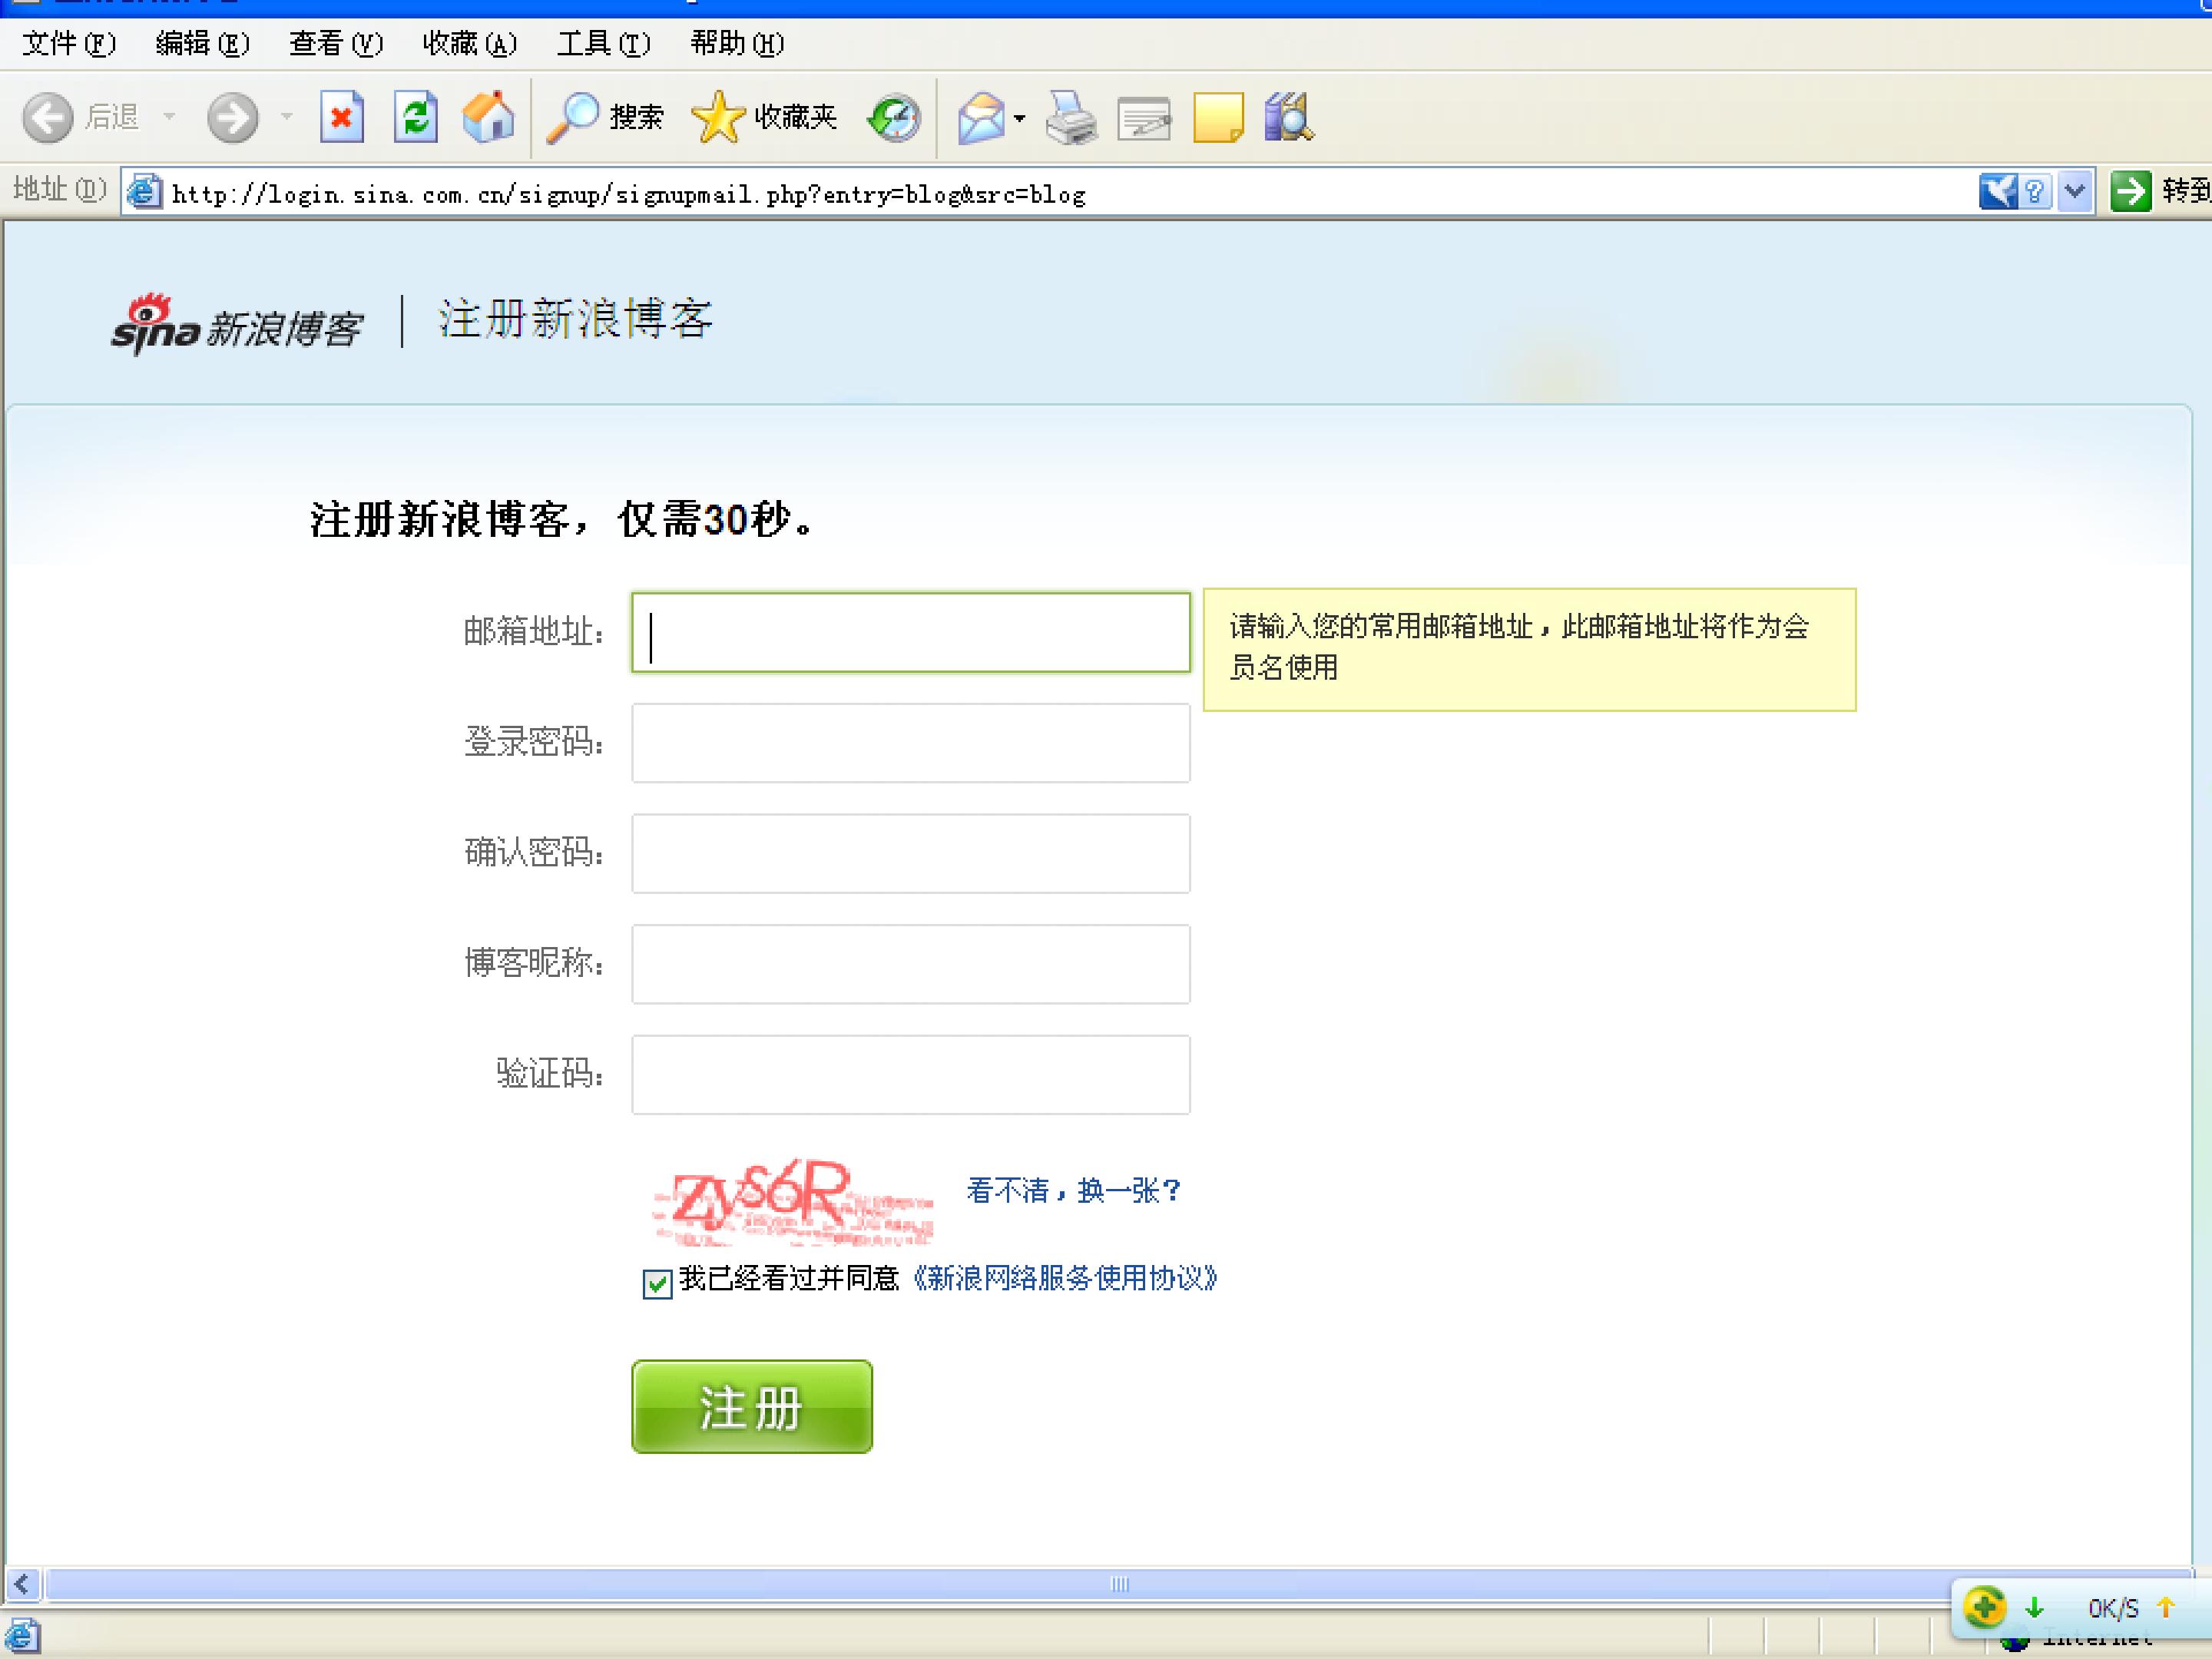Viewport: 2212px width, 1659px height.
Task: Open the History clock icon
Action: (893, 118)
